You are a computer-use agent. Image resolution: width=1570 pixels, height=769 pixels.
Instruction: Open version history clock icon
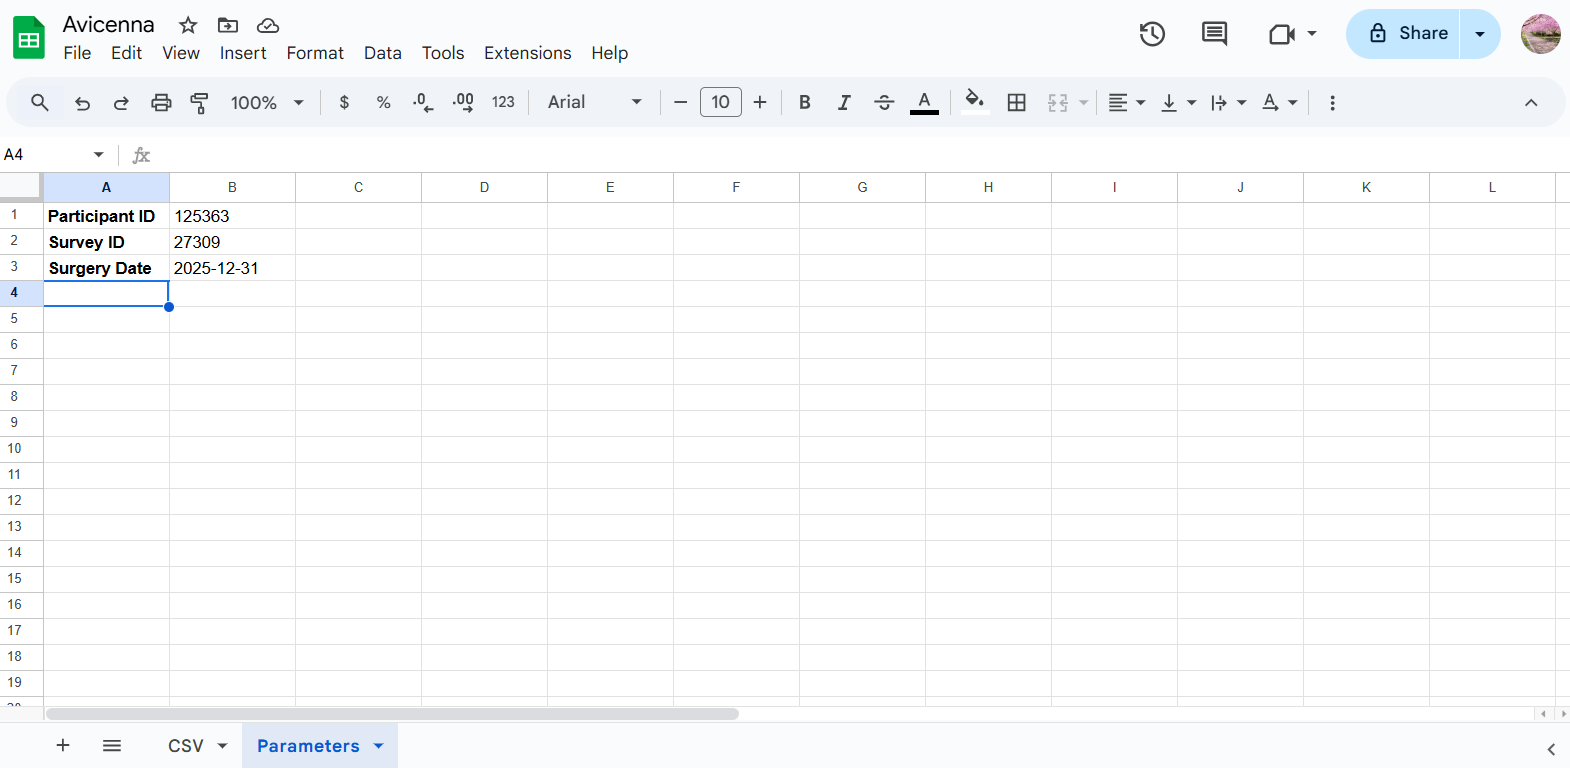click(x=1152, y=34)
